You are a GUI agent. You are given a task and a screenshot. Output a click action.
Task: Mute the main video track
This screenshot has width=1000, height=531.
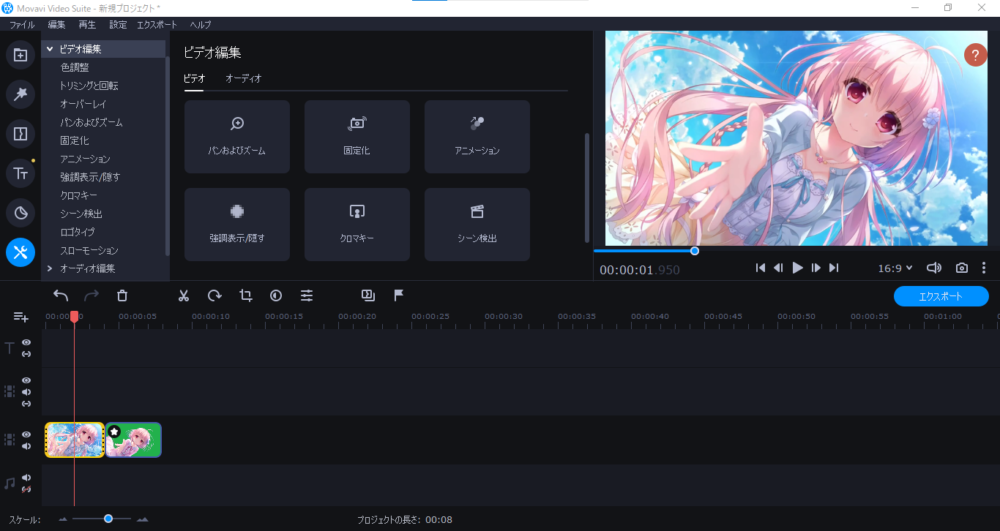[26, 446]
